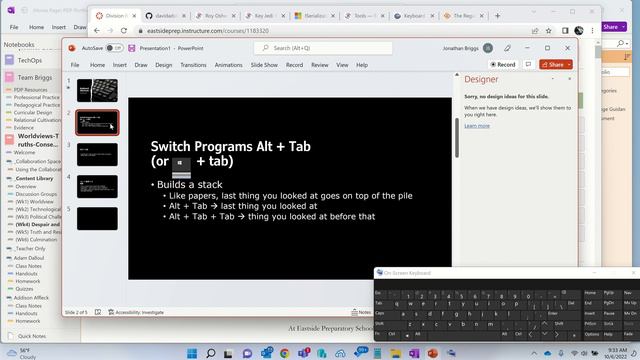Open the Comments icon next to Record

click(x=528, y=64)
